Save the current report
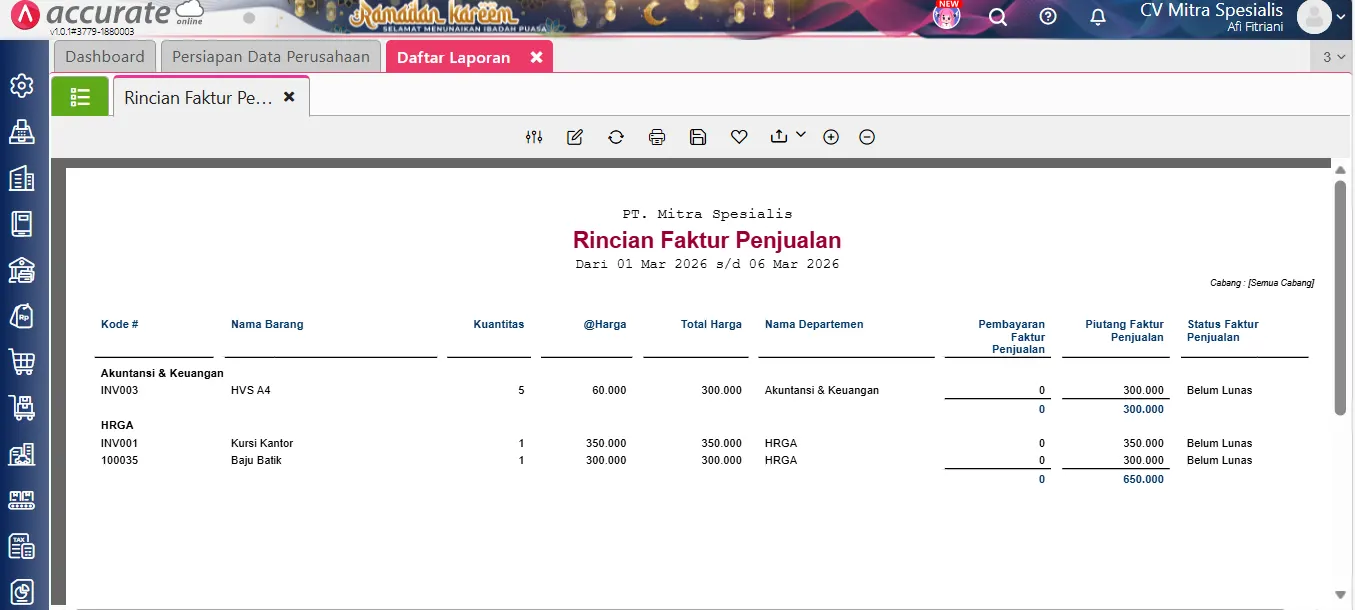This screenshot has width=1355, height=610. tap(698, 136)
